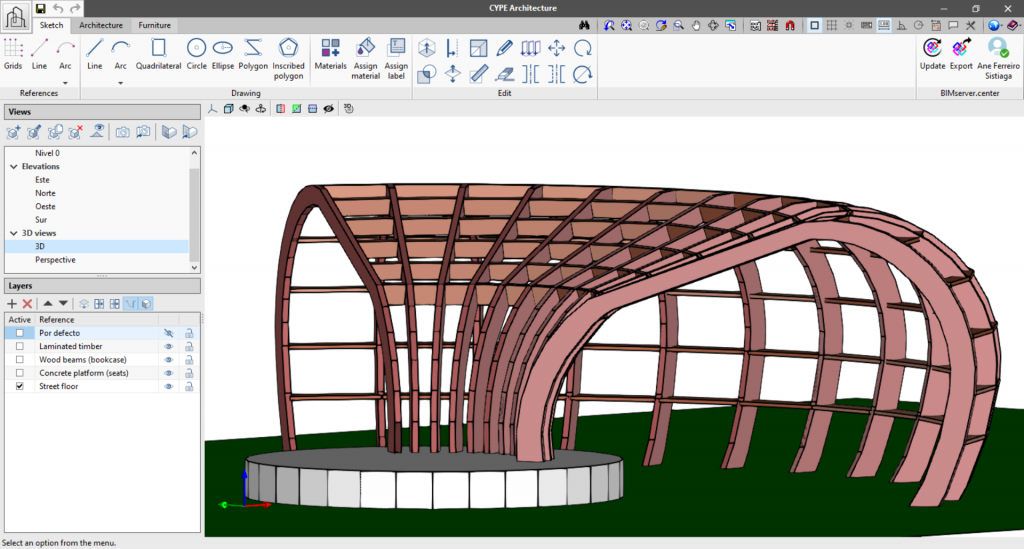
Task: Select the Perspective view in tree
Action: tap(55, 259)
